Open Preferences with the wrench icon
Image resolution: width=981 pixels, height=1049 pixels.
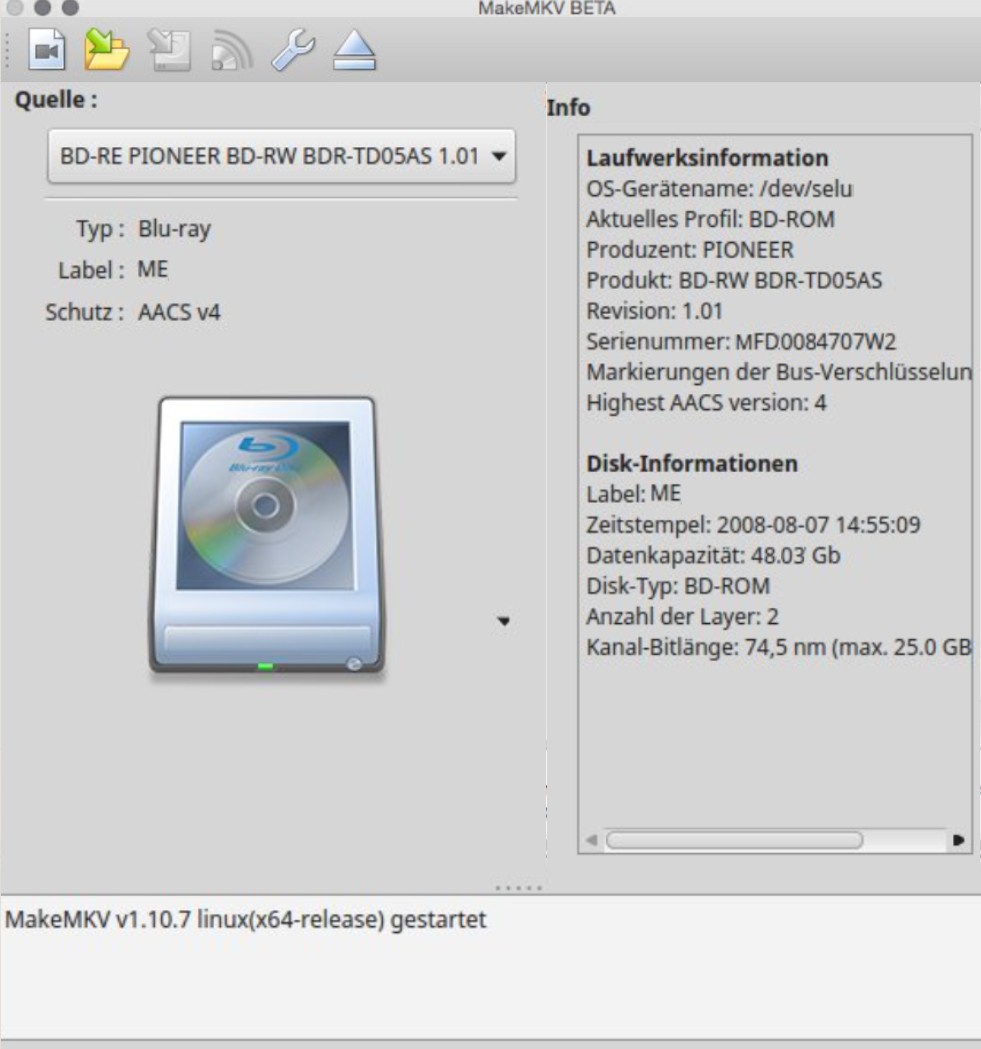pos(293,50)
